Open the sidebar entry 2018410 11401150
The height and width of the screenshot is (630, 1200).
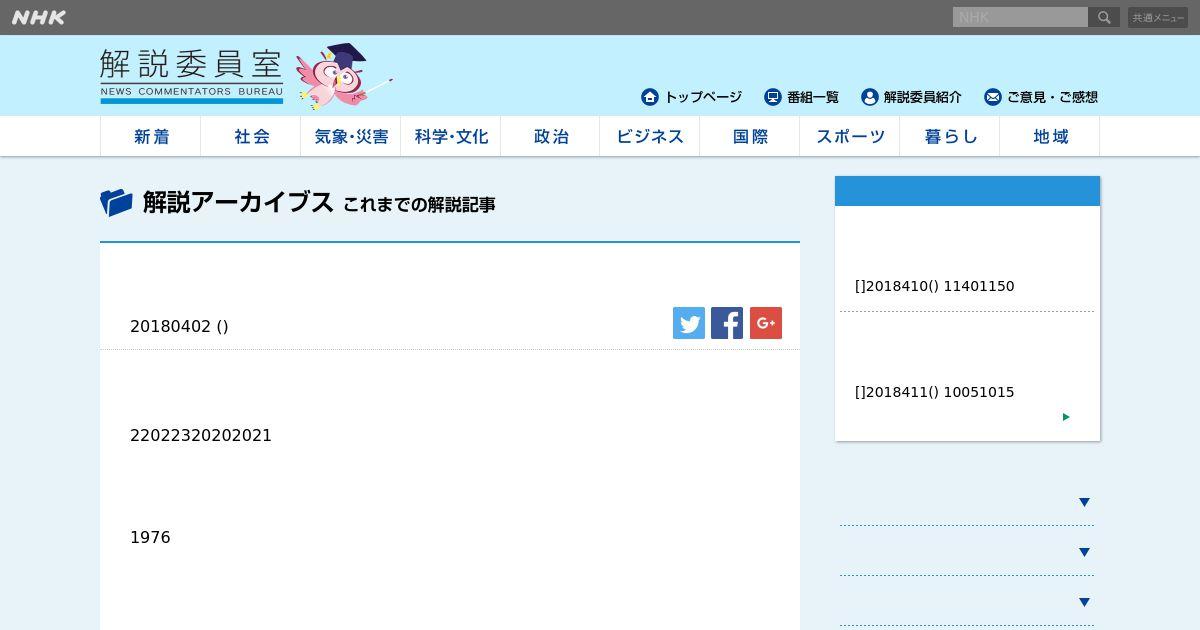935,286
